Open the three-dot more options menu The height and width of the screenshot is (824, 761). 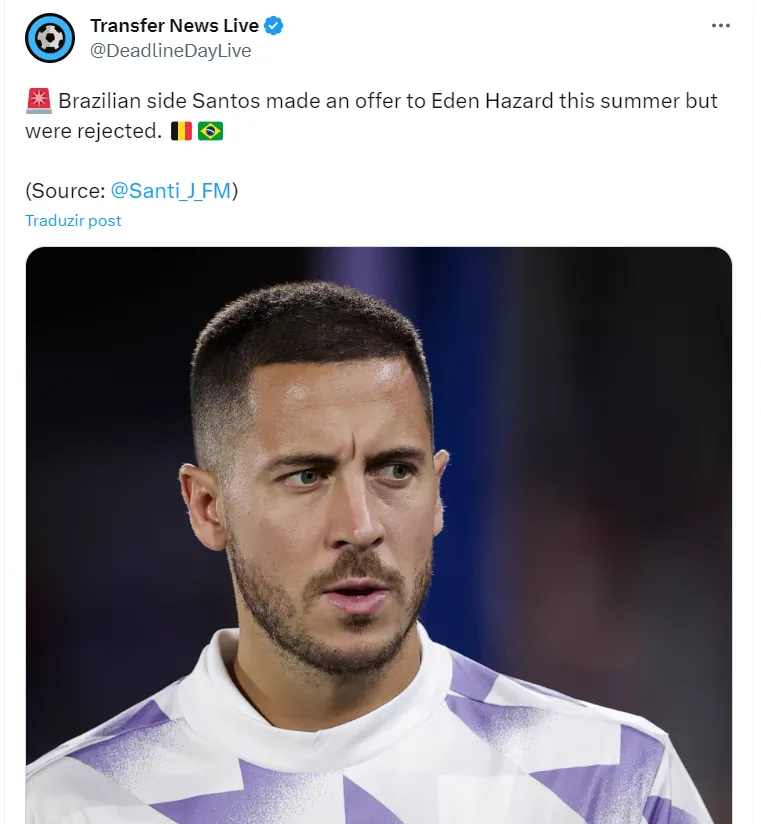click(x=720, y=26)
